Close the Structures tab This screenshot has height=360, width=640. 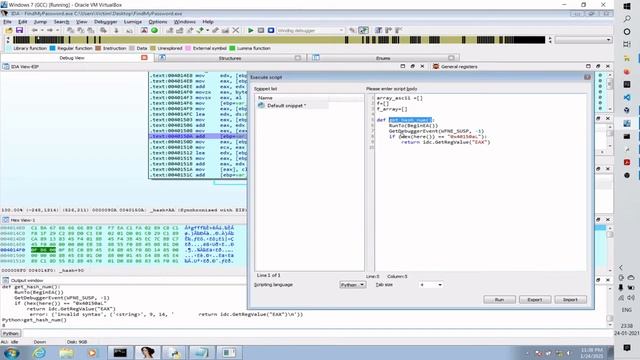click(x=298, y=58)
